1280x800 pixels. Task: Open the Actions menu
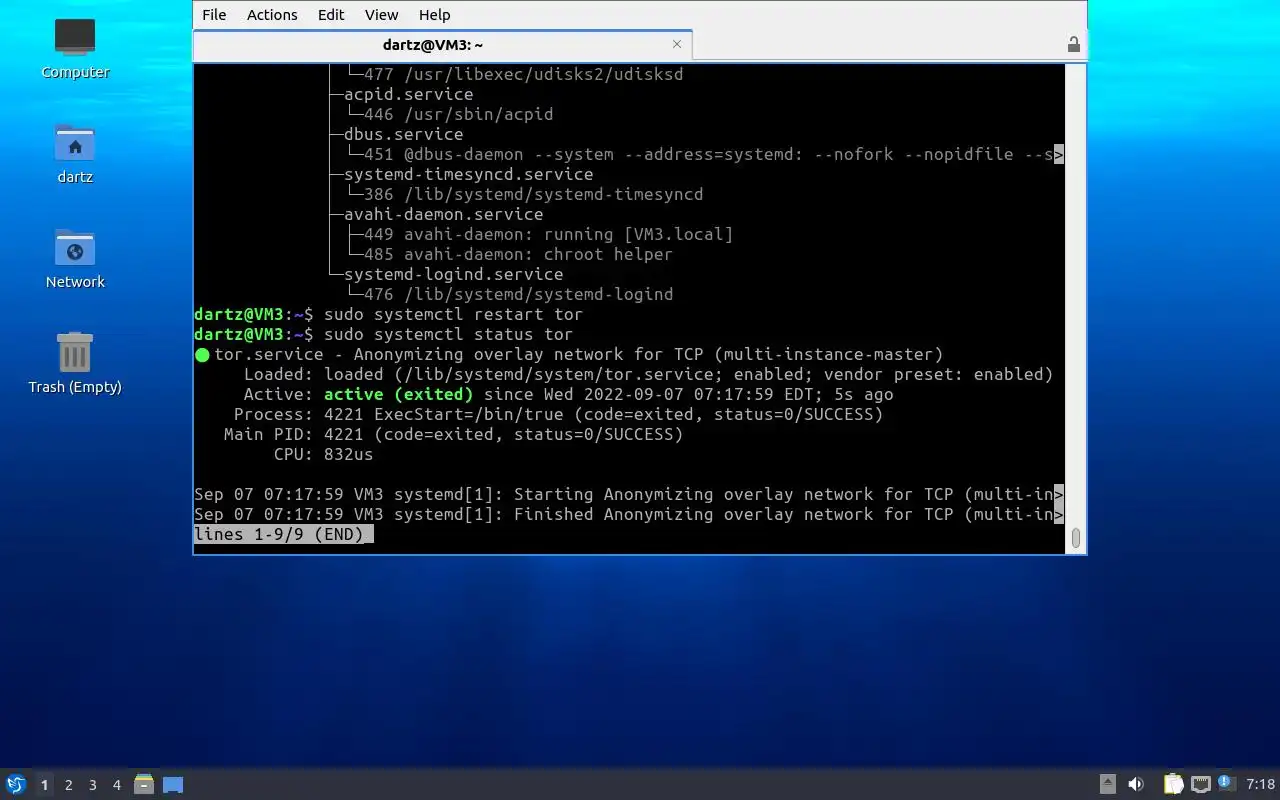click(x=272, y=15)
